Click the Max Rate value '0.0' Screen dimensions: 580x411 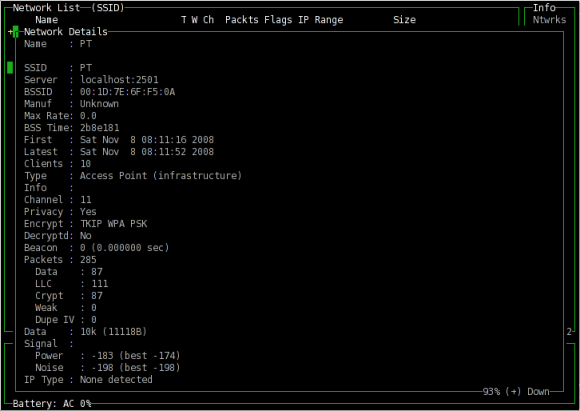(x=88, y=116)
